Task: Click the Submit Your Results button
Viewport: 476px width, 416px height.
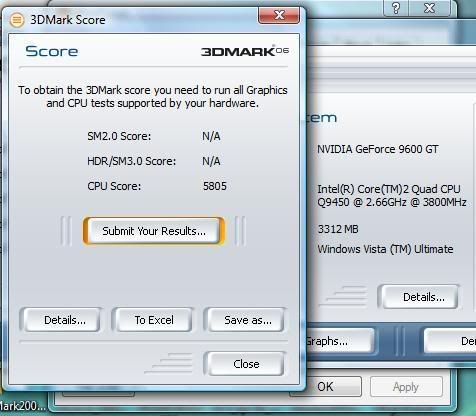Action: pyautogui.click(x=154, y=231)
